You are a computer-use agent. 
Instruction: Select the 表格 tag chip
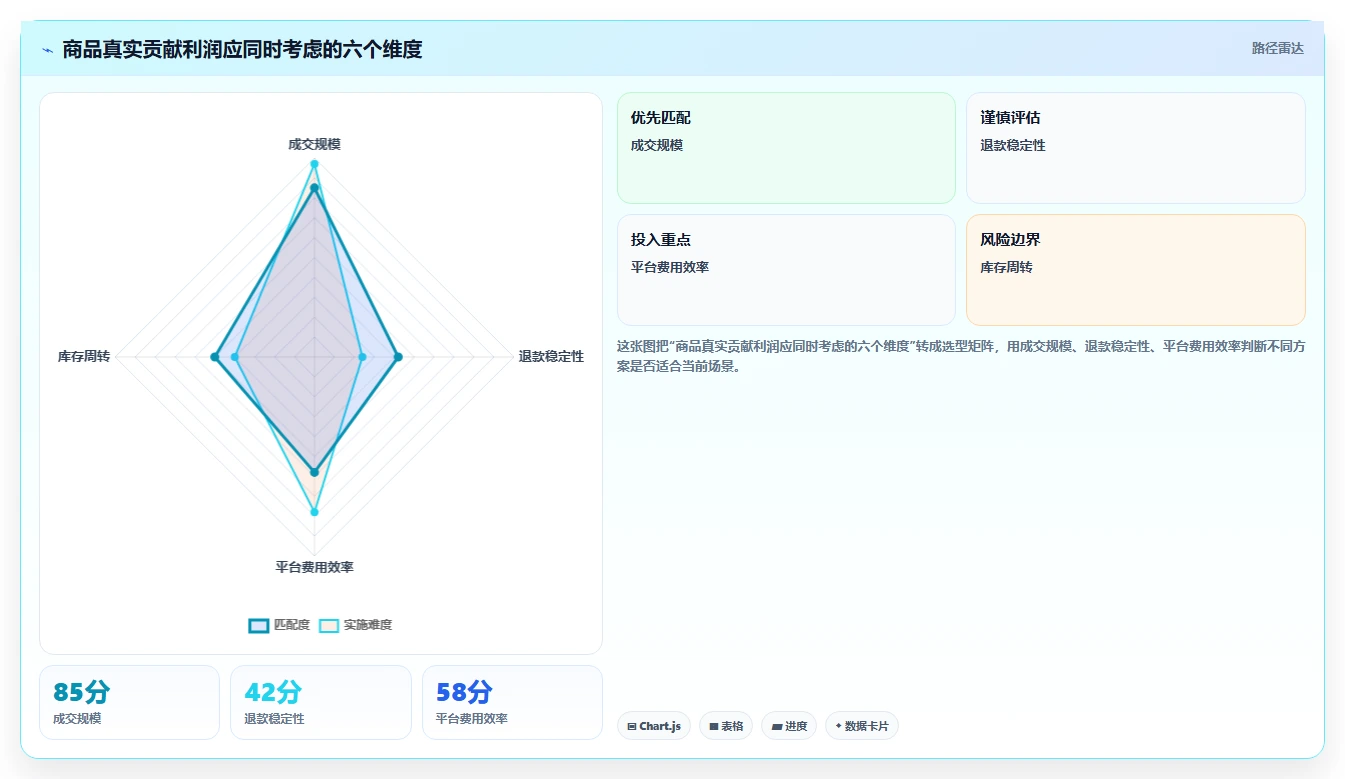point(726,726)
